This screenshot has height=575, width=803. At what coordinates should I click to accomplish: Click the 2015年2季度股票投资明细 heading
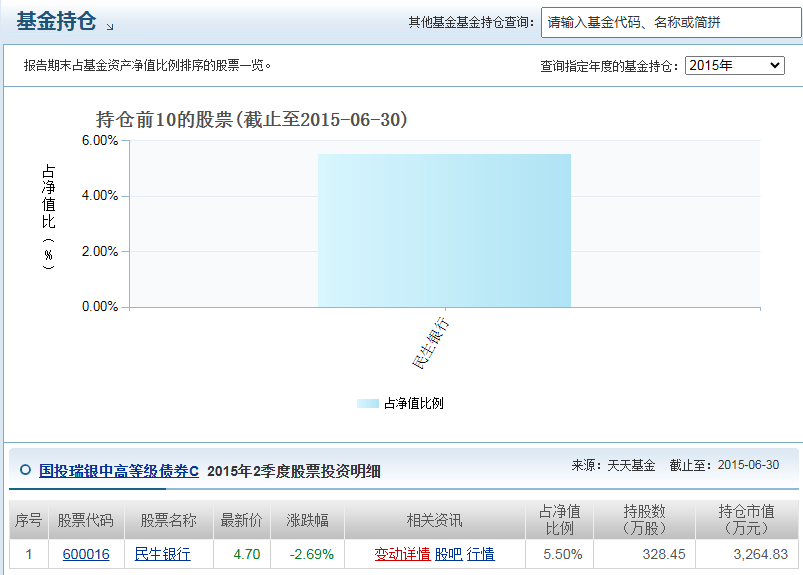pos(293,471)
